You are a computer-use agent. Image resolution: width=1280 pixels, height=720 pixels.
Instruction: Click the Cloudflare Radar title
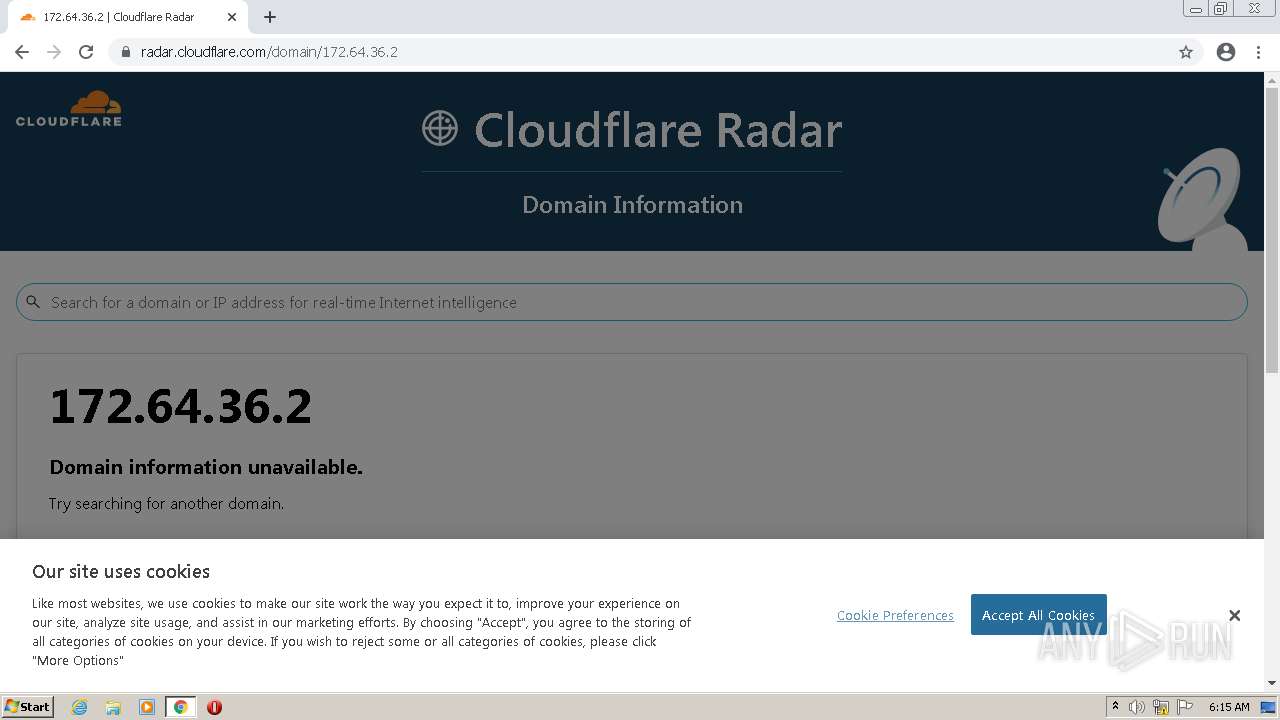pyautogui.click(x=658, y=130)
